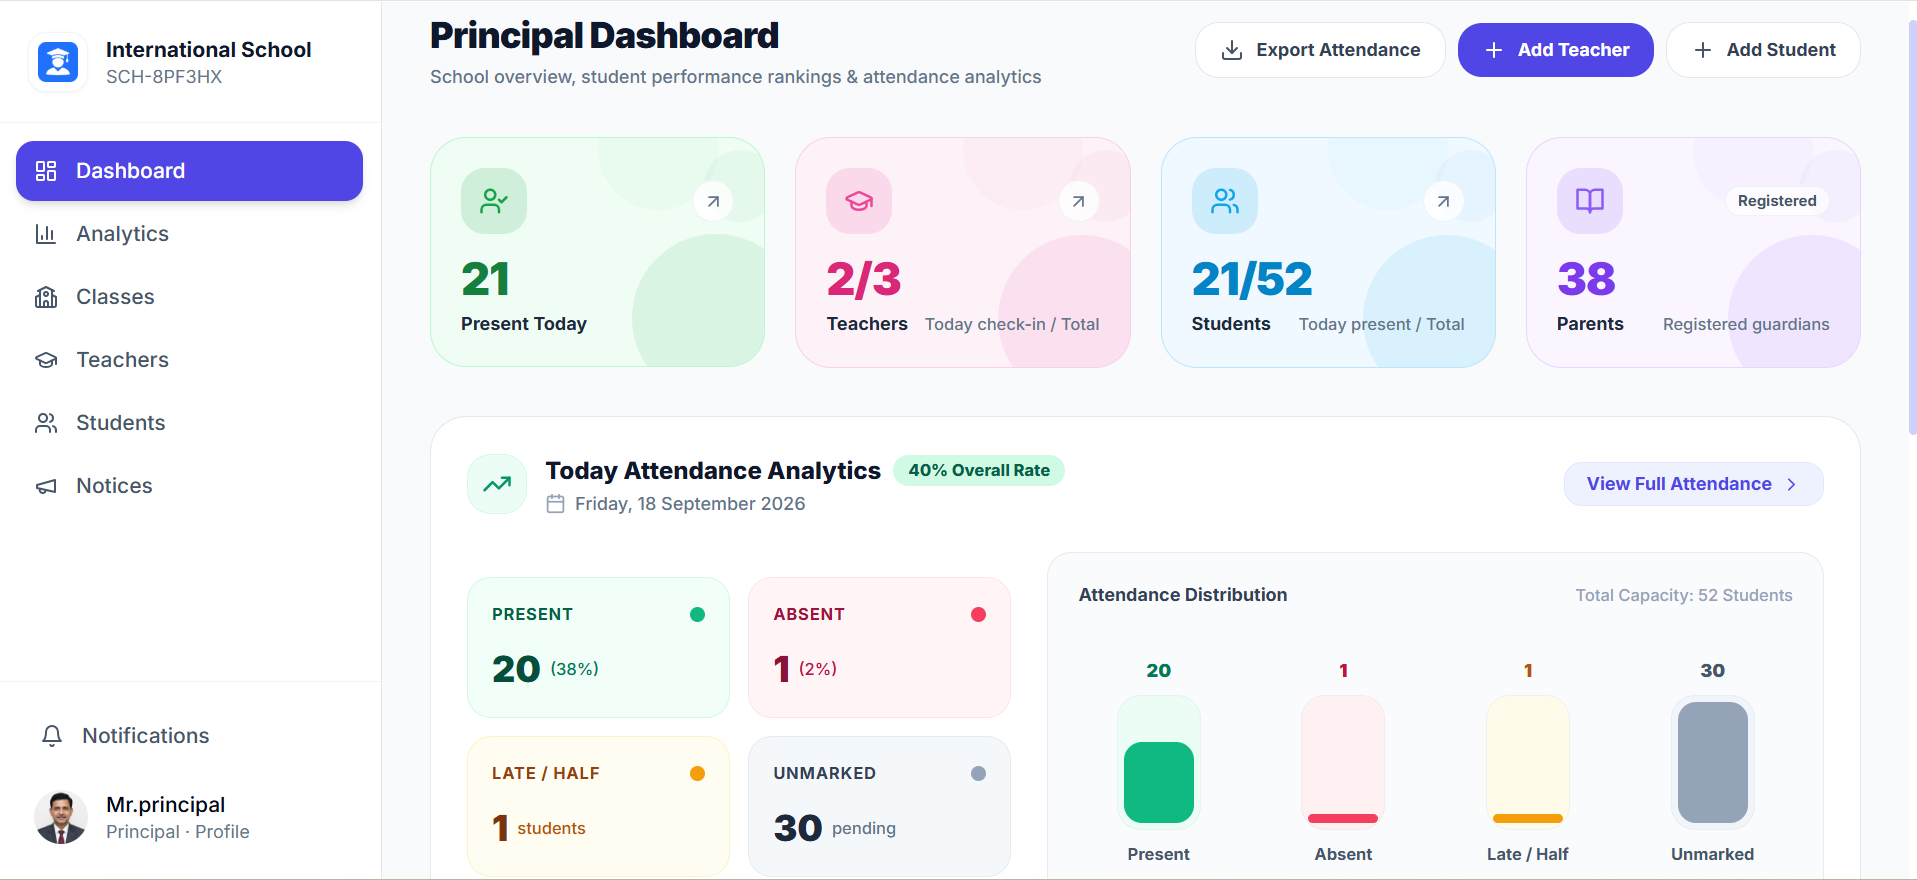Click the orange Late / Half status dot
The height and width of the screenshot is (880, 1917).
698,774
